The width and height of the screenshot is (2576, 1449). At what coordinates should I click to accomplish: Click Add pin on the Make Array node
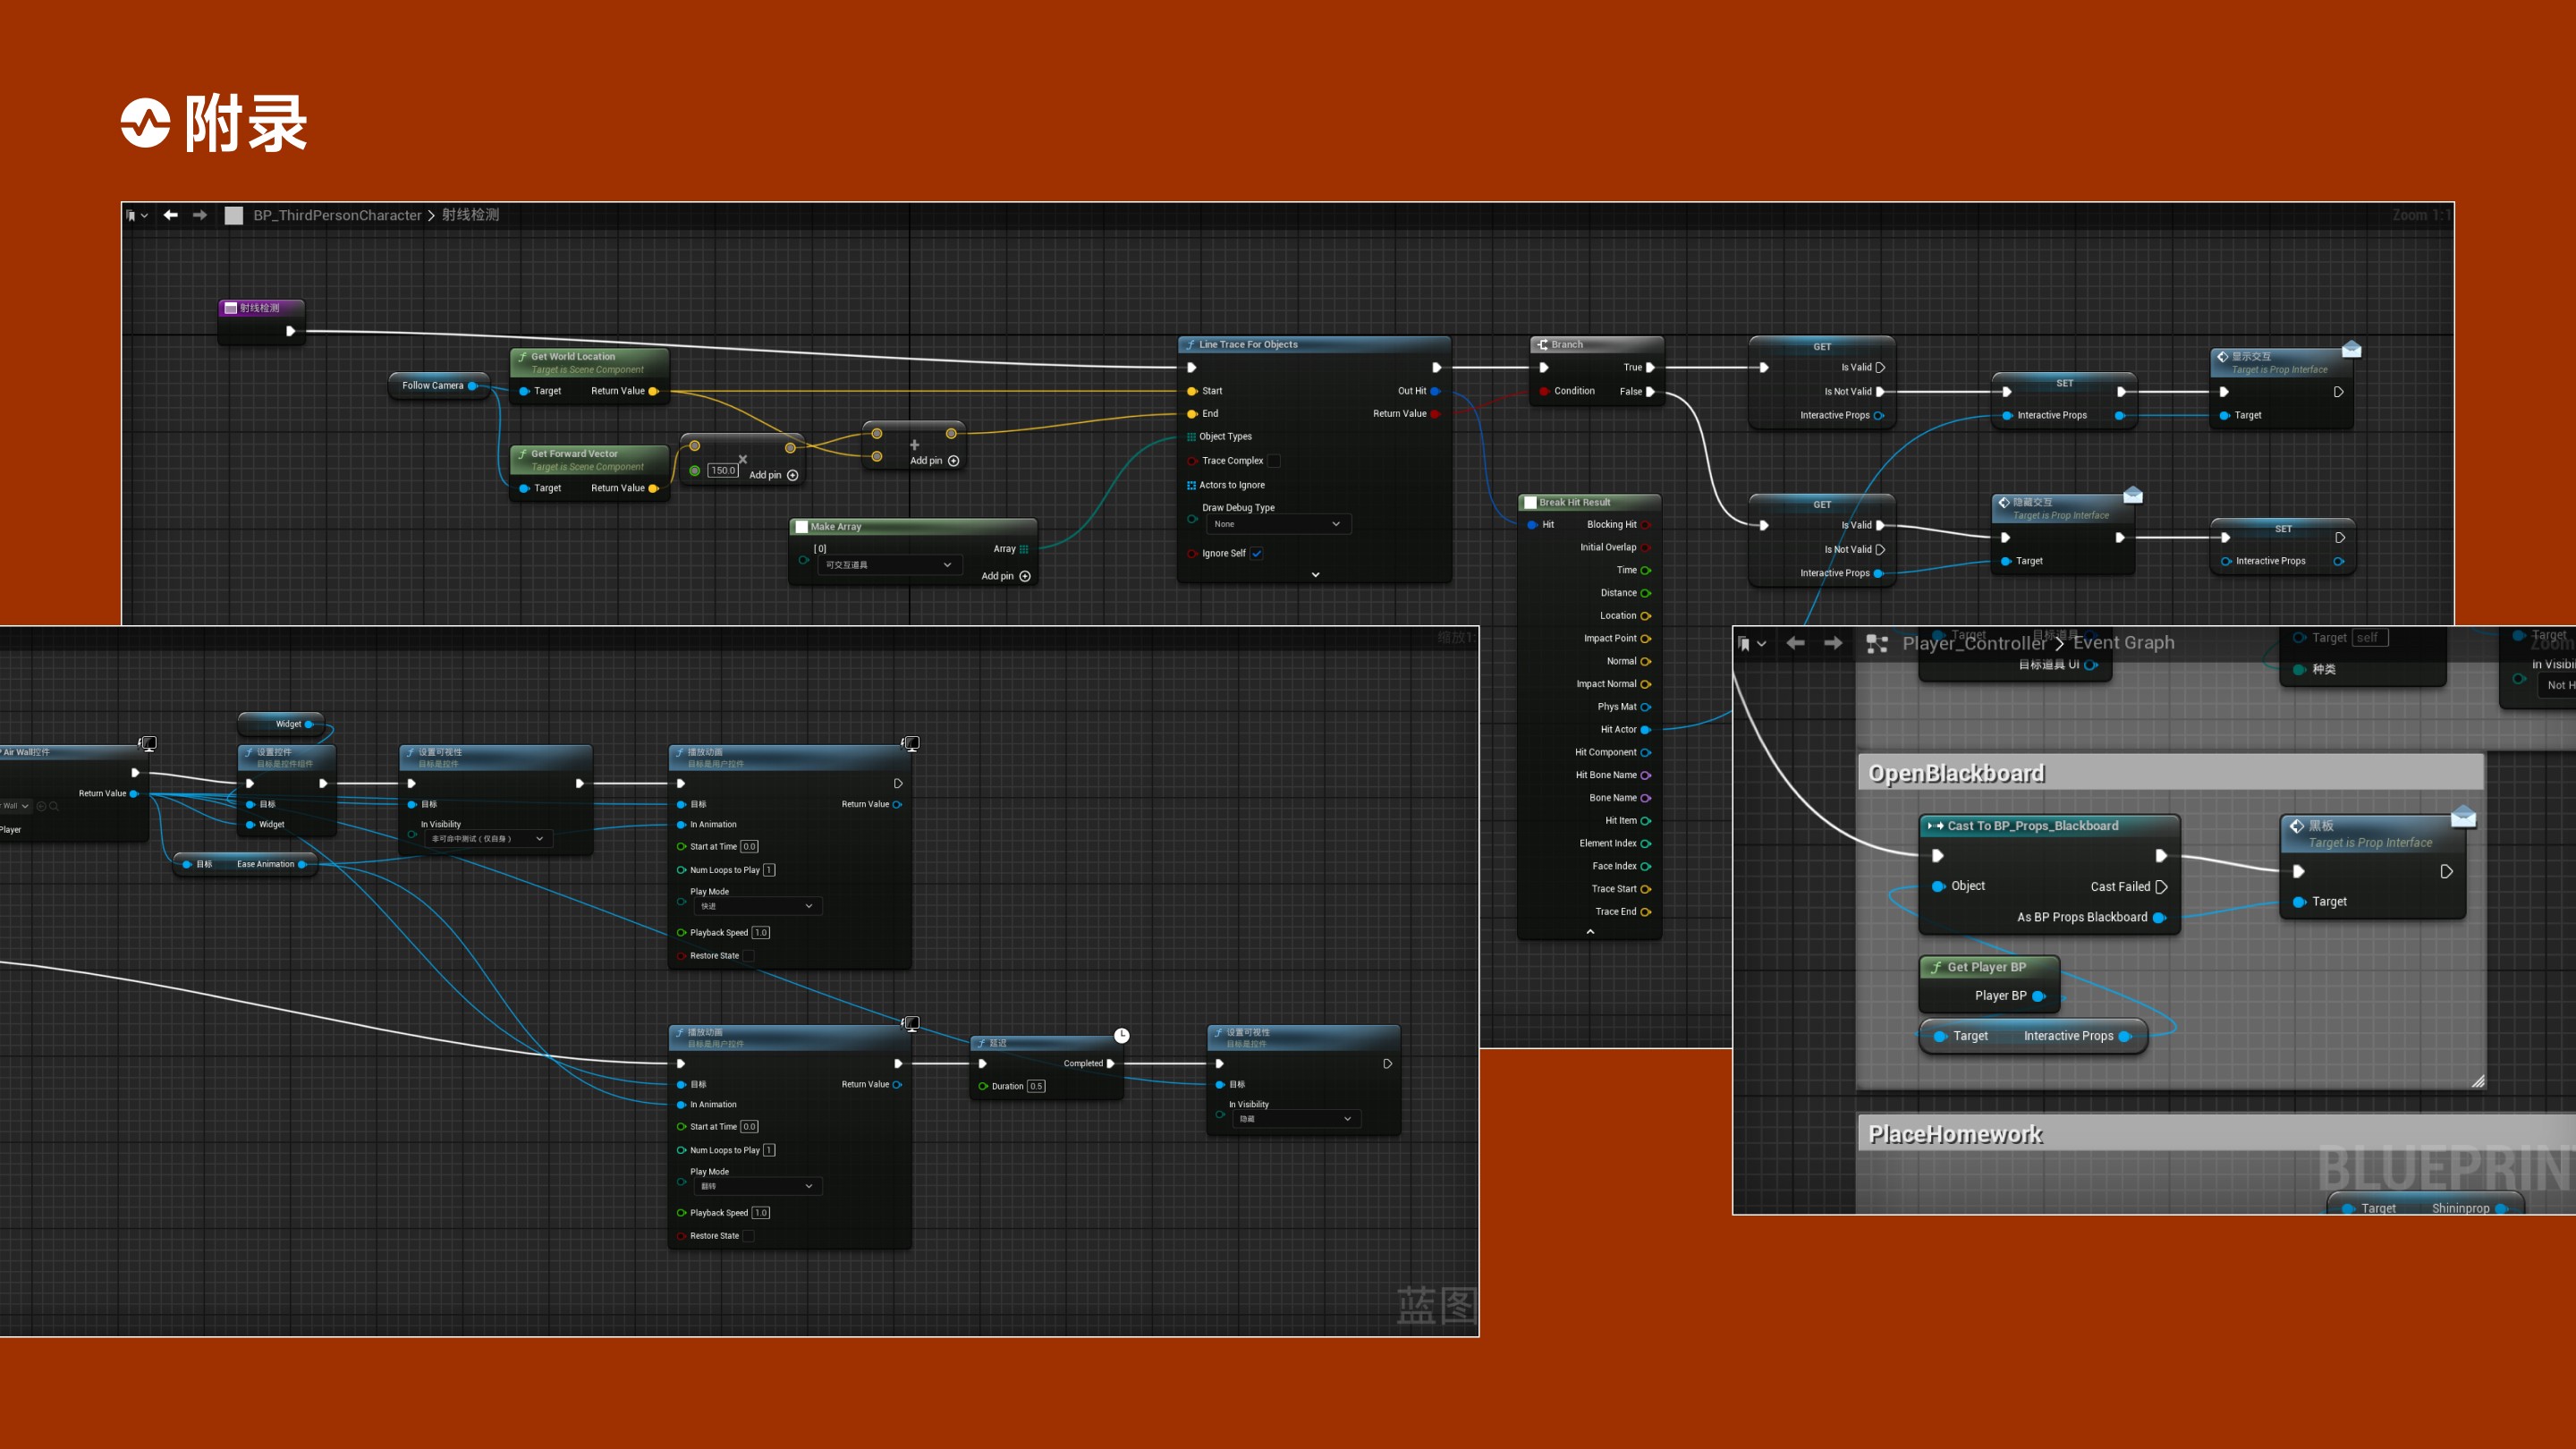pos(1006,576)
